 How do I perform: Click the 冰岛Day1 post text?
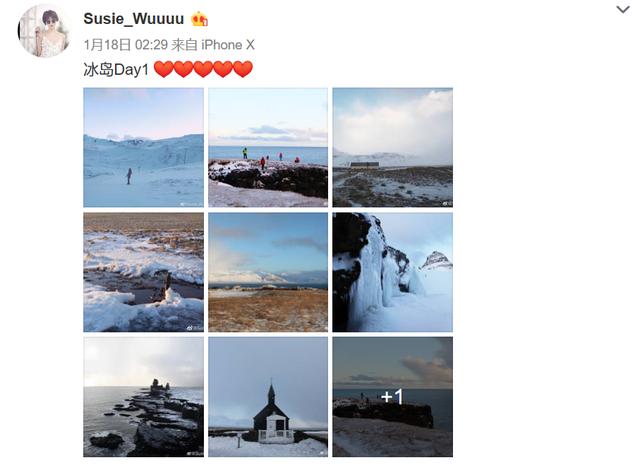point(116,69)
